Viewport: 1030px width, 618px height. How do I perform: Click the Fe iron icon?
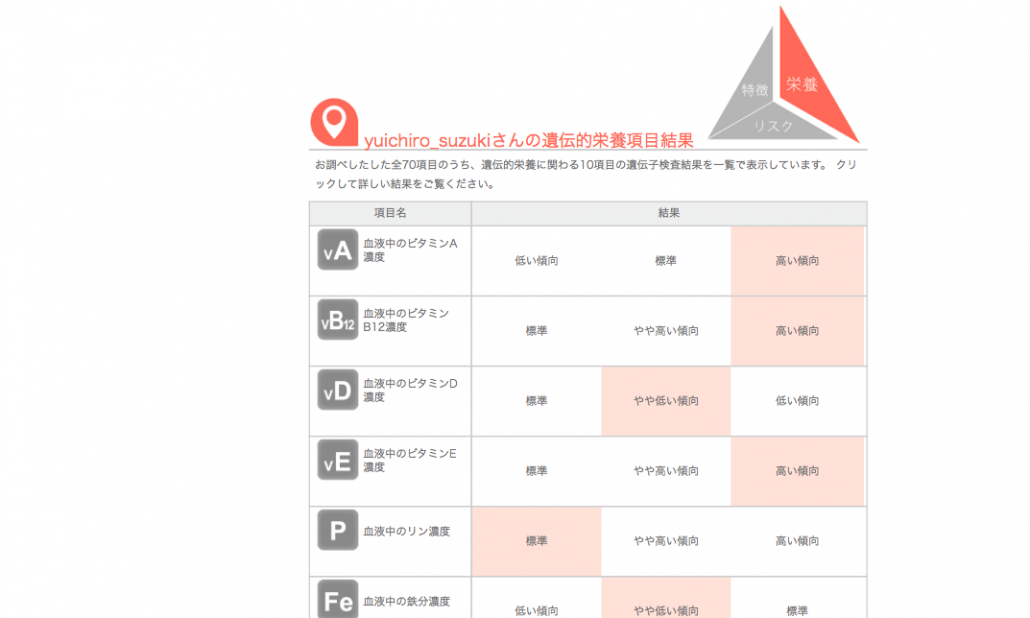tap(338, 600)
